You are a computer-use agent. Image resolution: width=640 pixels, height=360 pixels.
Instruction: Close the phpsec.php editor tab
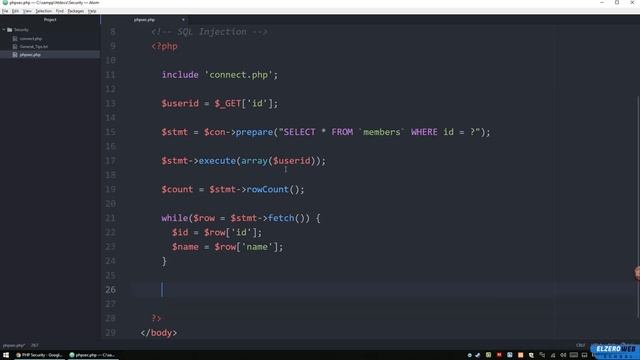(183, 20)
